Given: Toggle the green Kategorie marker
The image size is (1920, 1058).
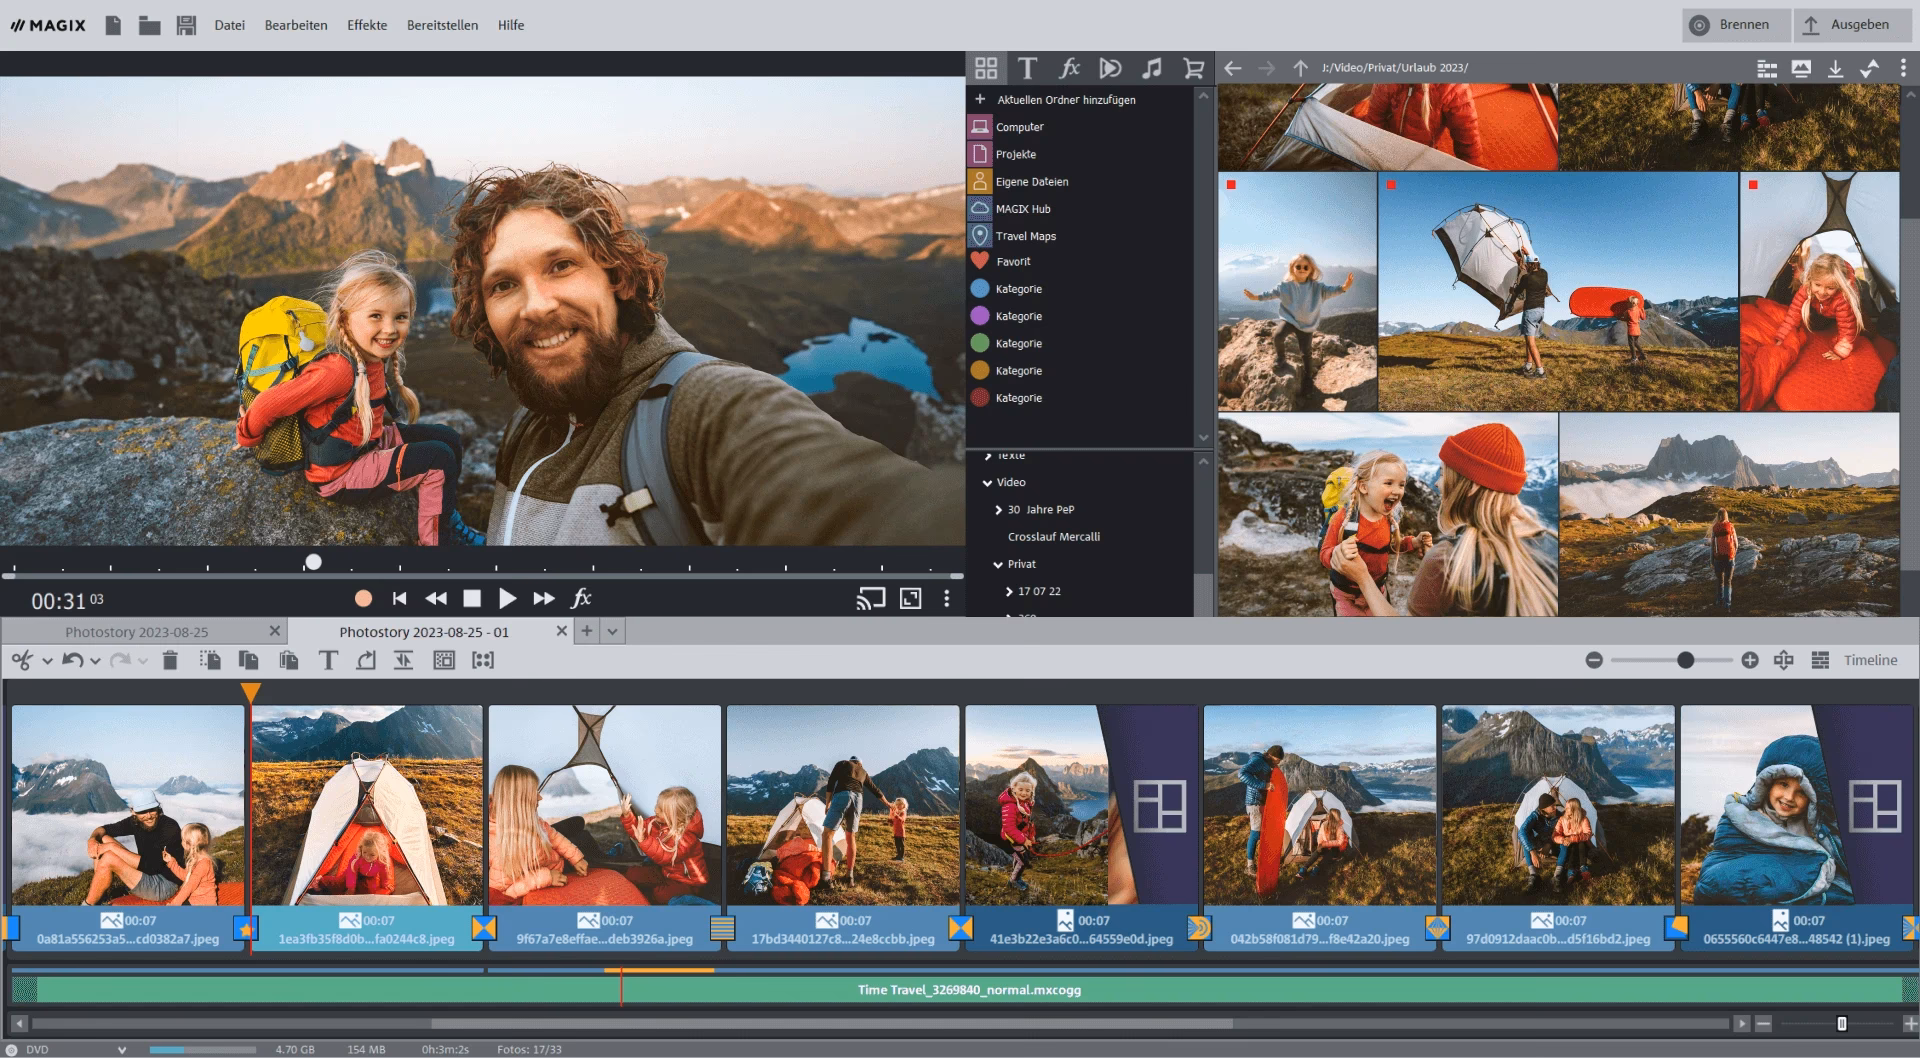Looking at the screenshot, I should coord(978,343).
